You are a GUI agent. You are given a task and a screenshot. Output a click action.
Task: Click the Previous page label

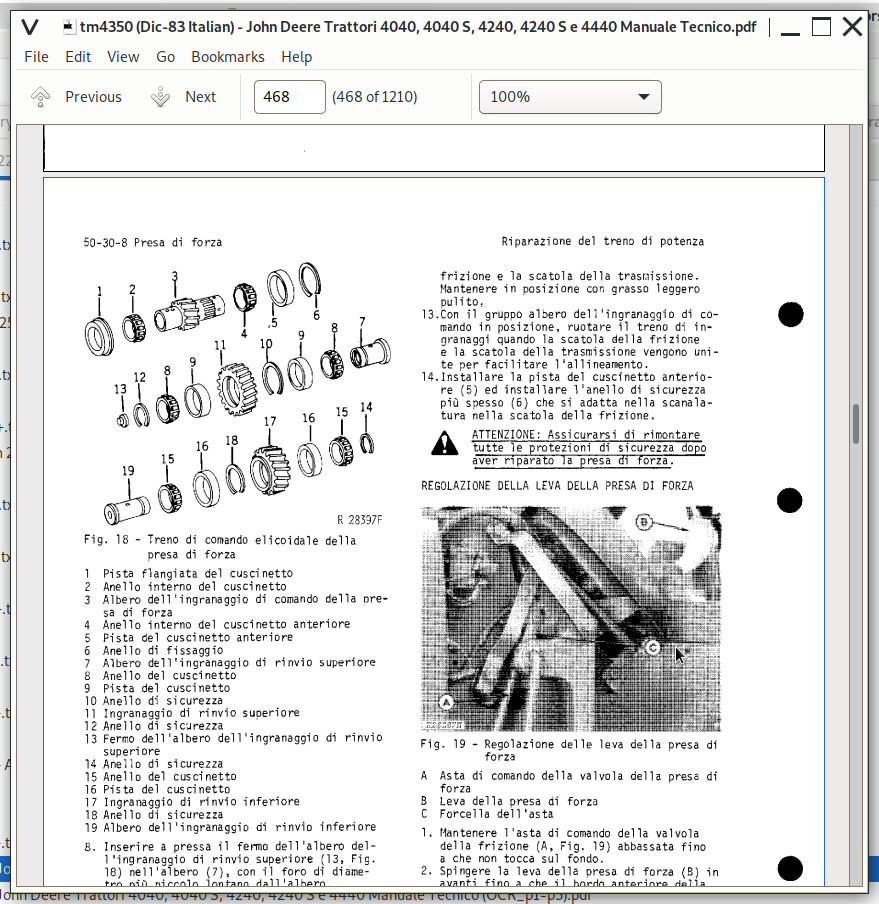coord(93,97)
